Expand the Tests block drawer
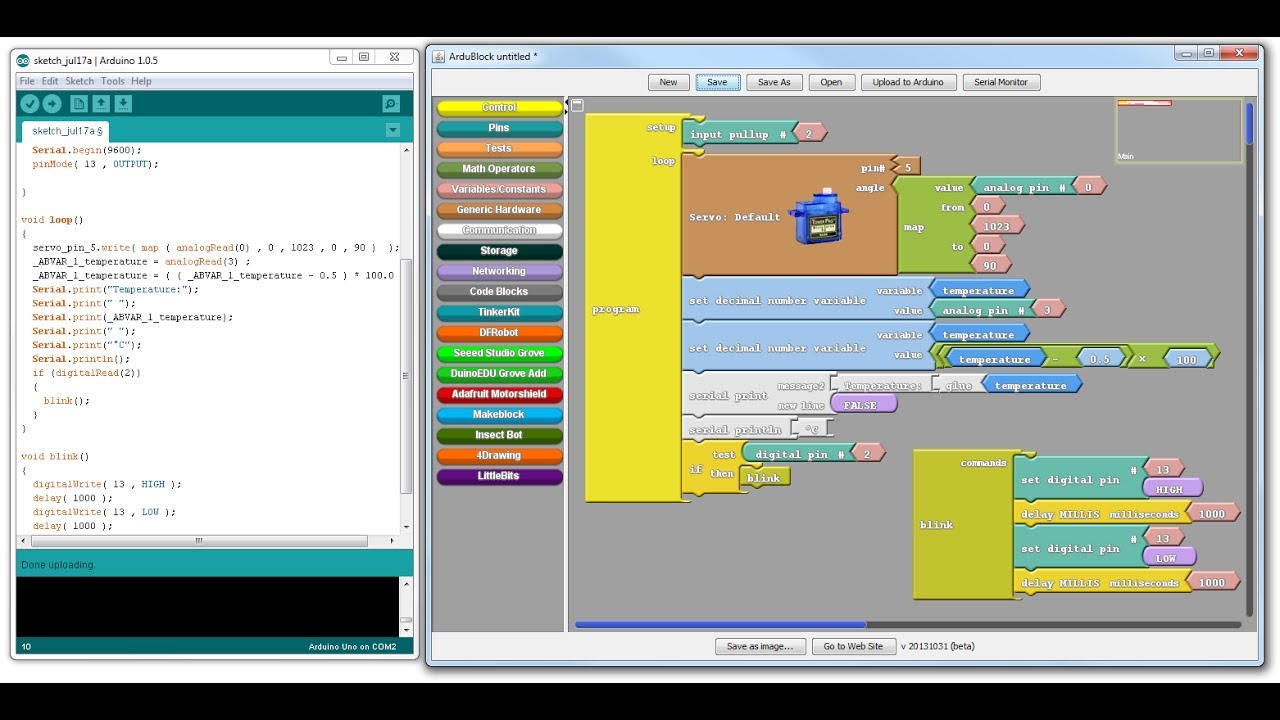Viewport: 1280px width, 720px height. tap(499, 148)
